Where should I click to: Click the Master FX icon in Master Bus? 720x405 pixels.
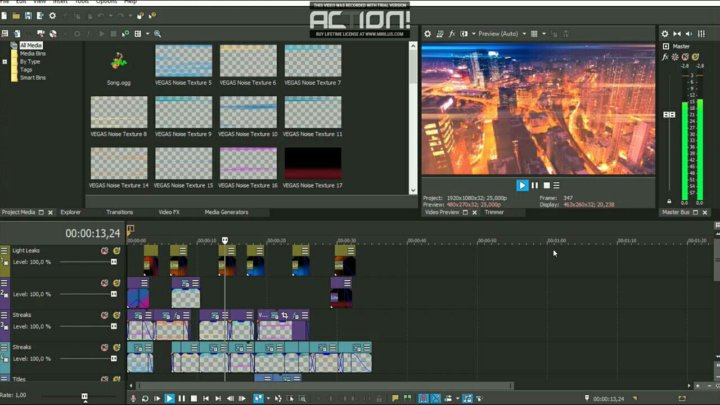665,57
